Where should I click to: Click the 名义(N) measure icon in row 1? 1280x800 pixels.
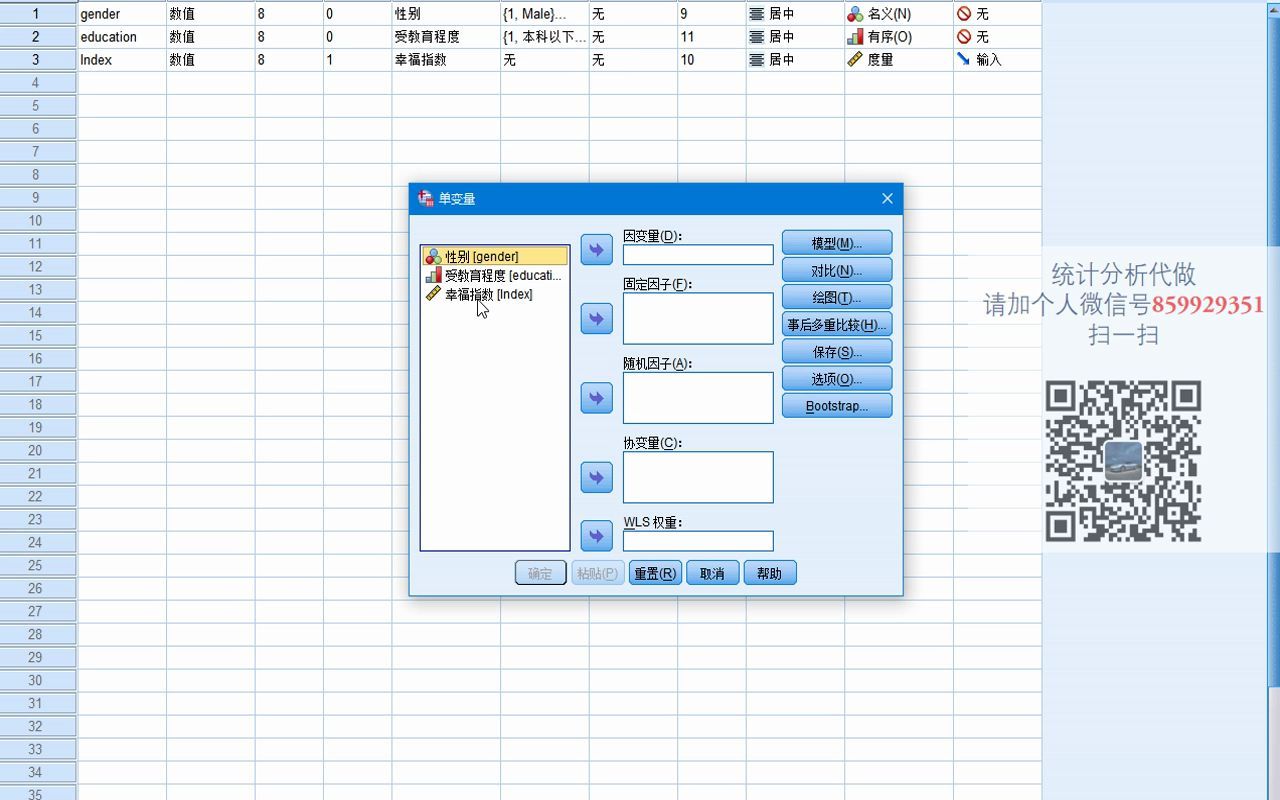click(x=855, y=14)
